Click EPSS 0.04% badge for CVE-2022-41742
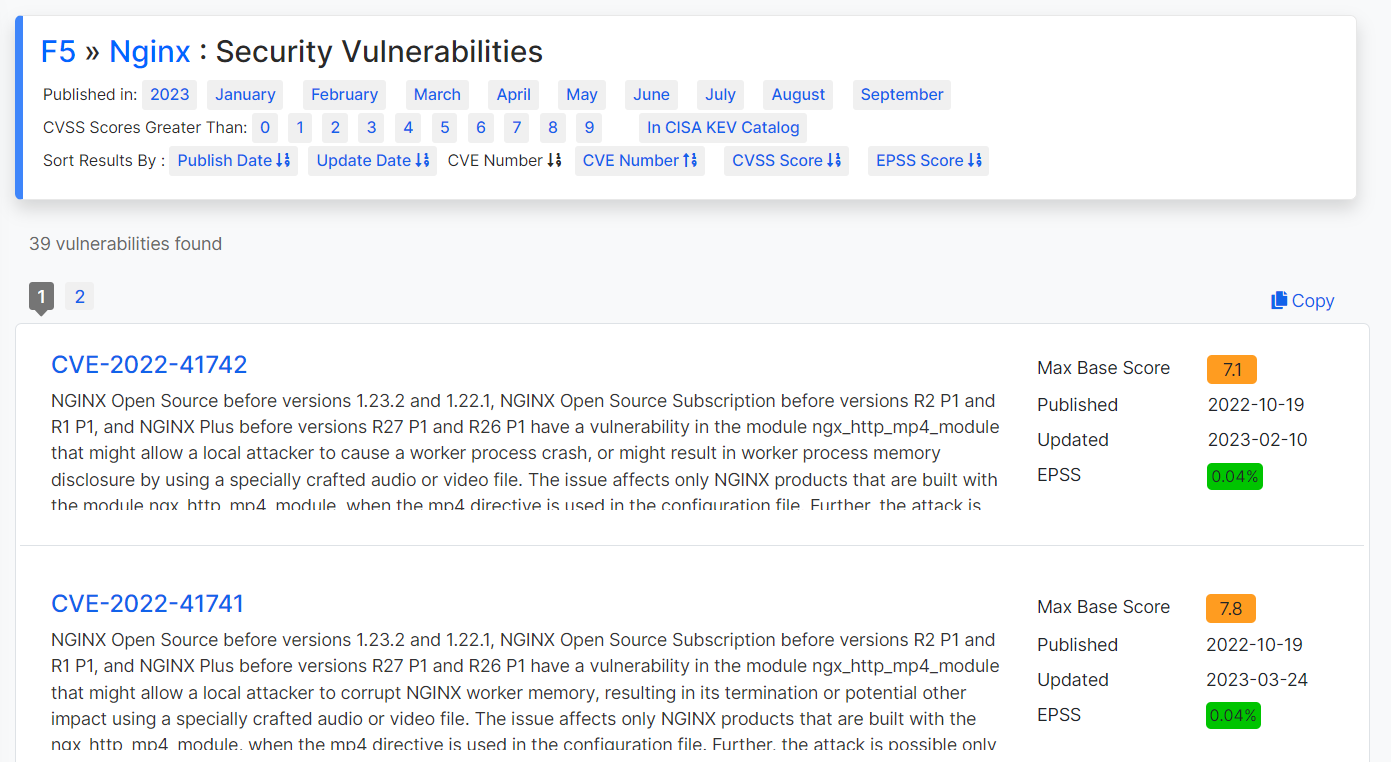The image size is (1391, 762). coord(1235,476)
